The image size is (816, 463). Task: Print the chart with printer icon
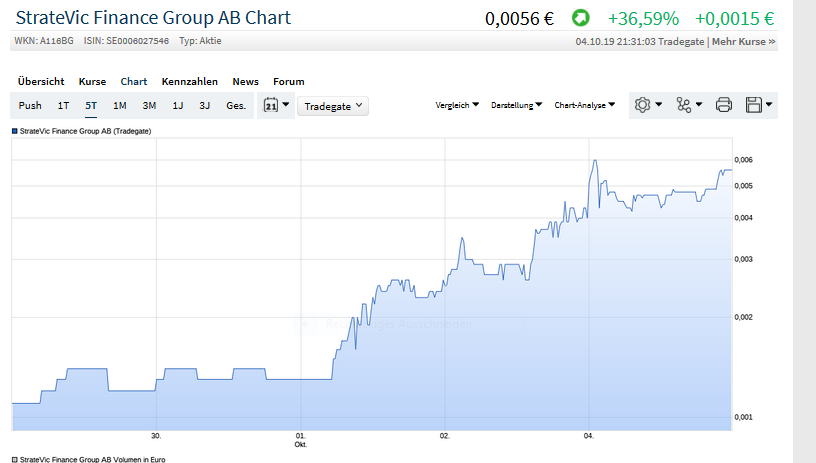pyautogui.click(x=723, y=105)
